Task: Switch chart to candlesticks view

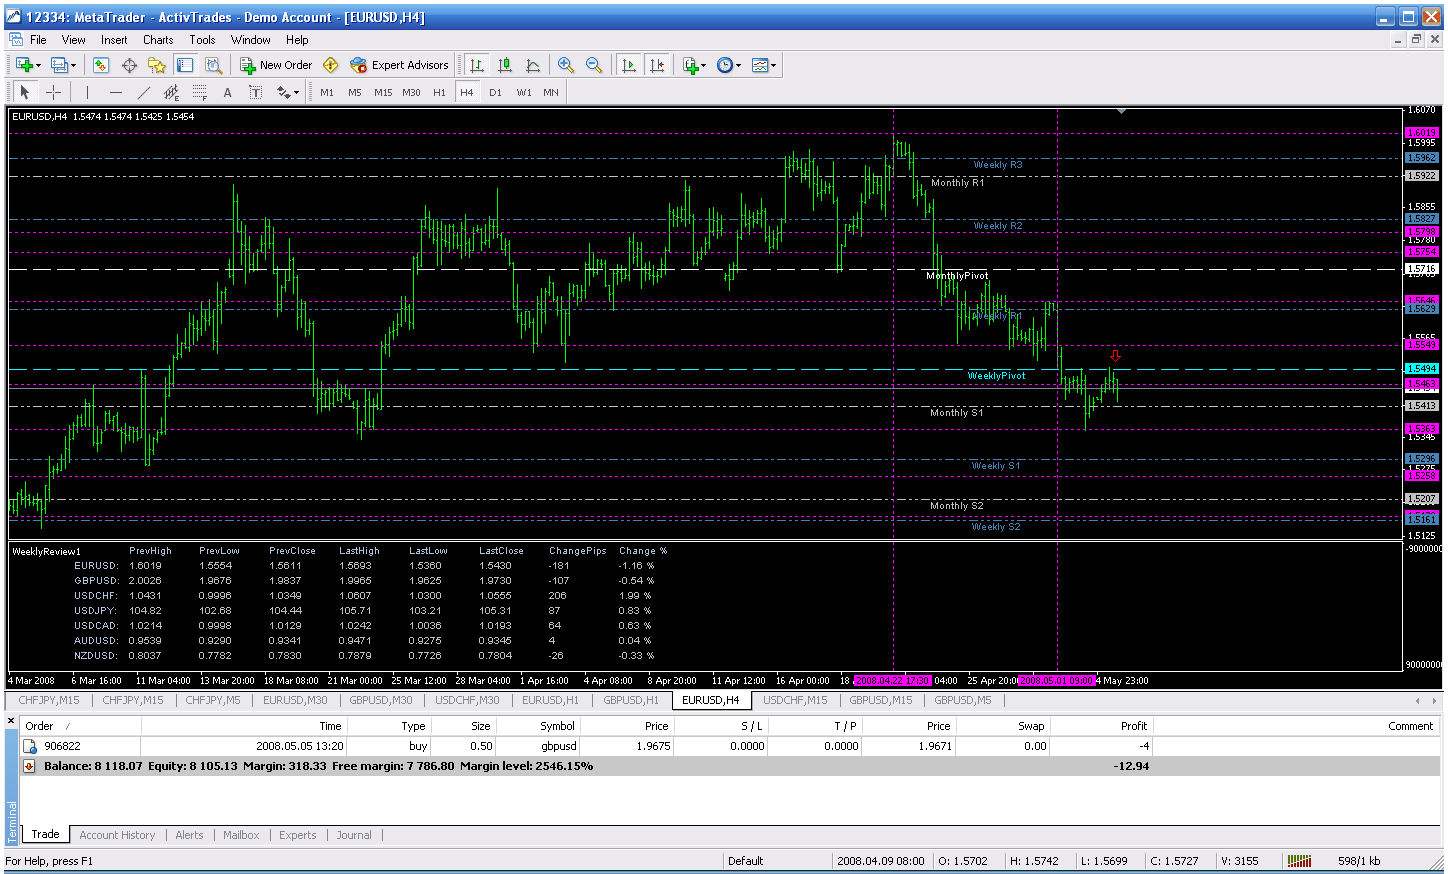Action: tap(505, 65)
